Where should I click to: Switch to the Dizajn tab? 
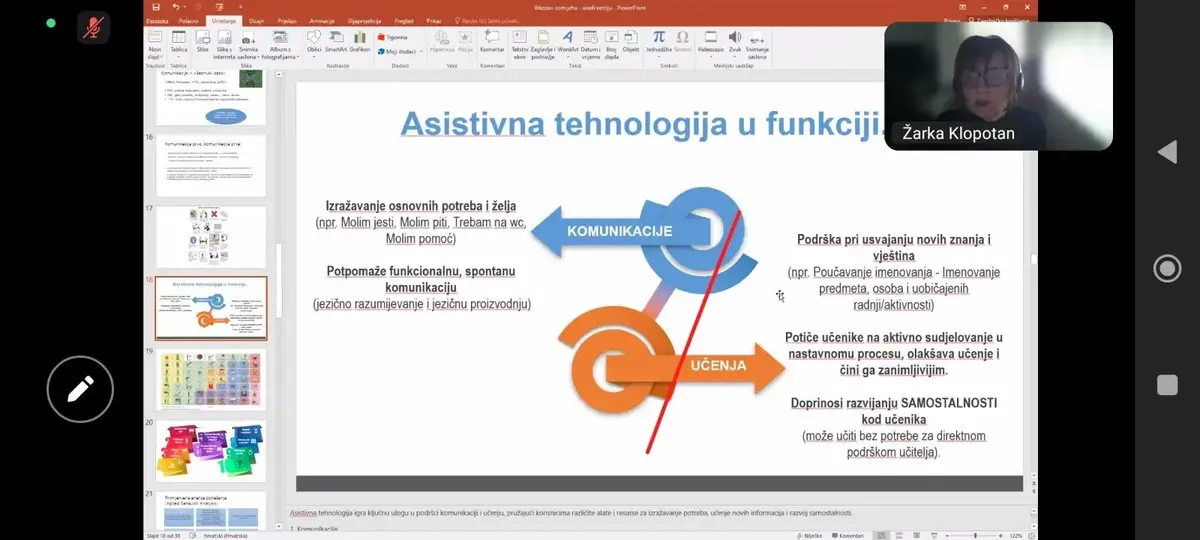pyautogui.click(x=256, y=20)
